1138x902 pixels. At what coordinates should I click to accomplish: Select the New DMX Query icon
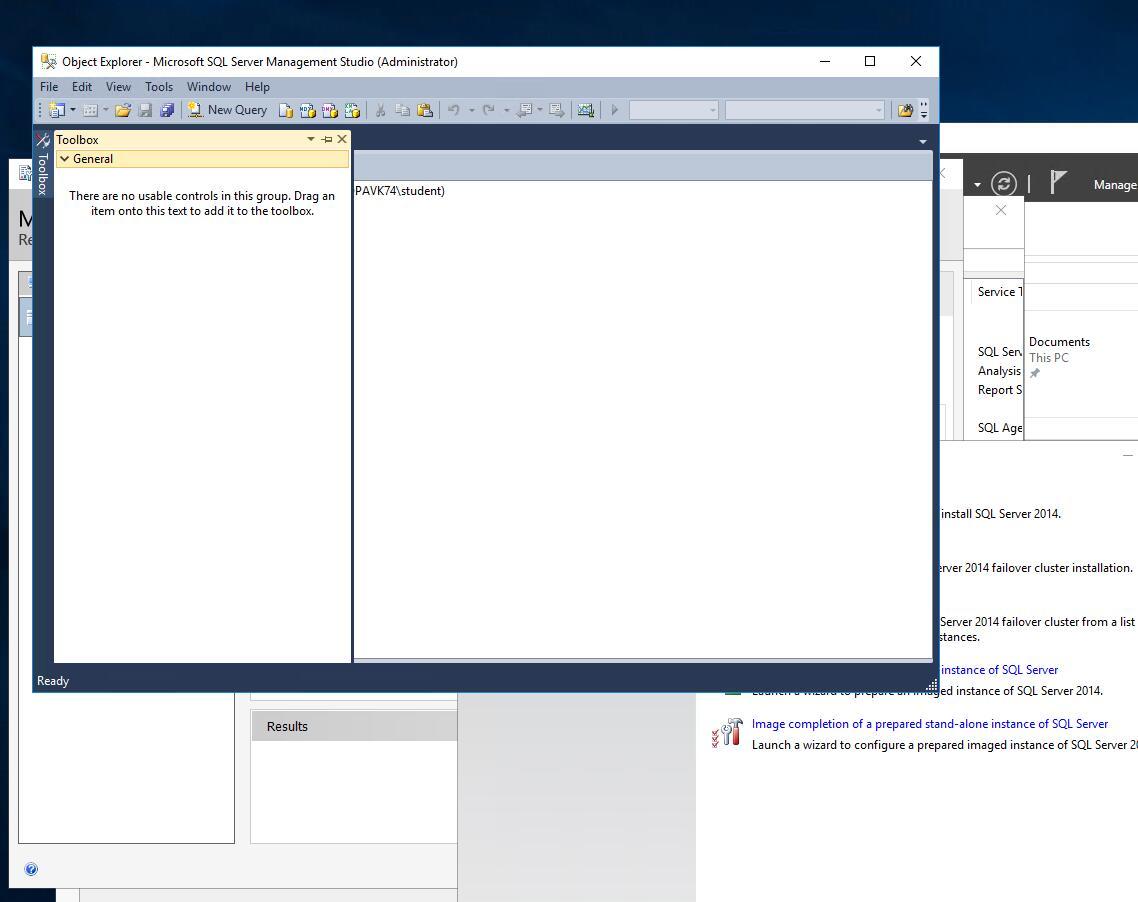[328, 110]
